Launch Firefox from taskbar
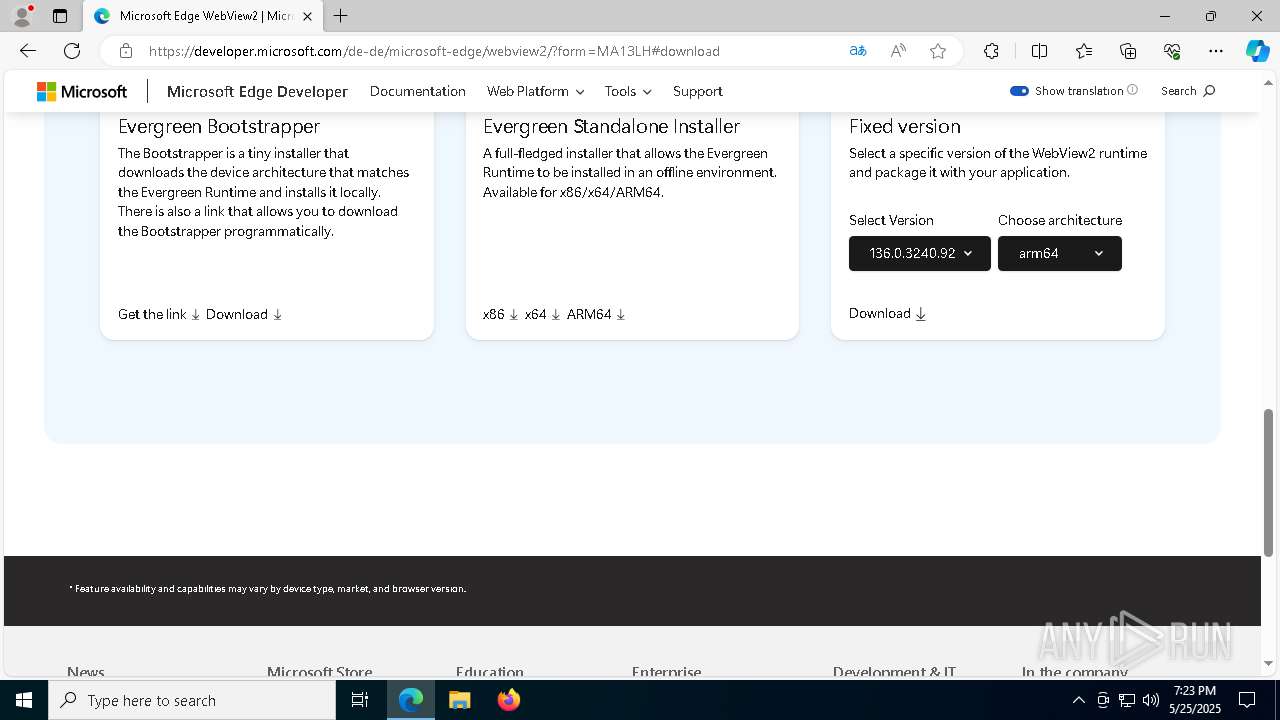 click(509, 700)
